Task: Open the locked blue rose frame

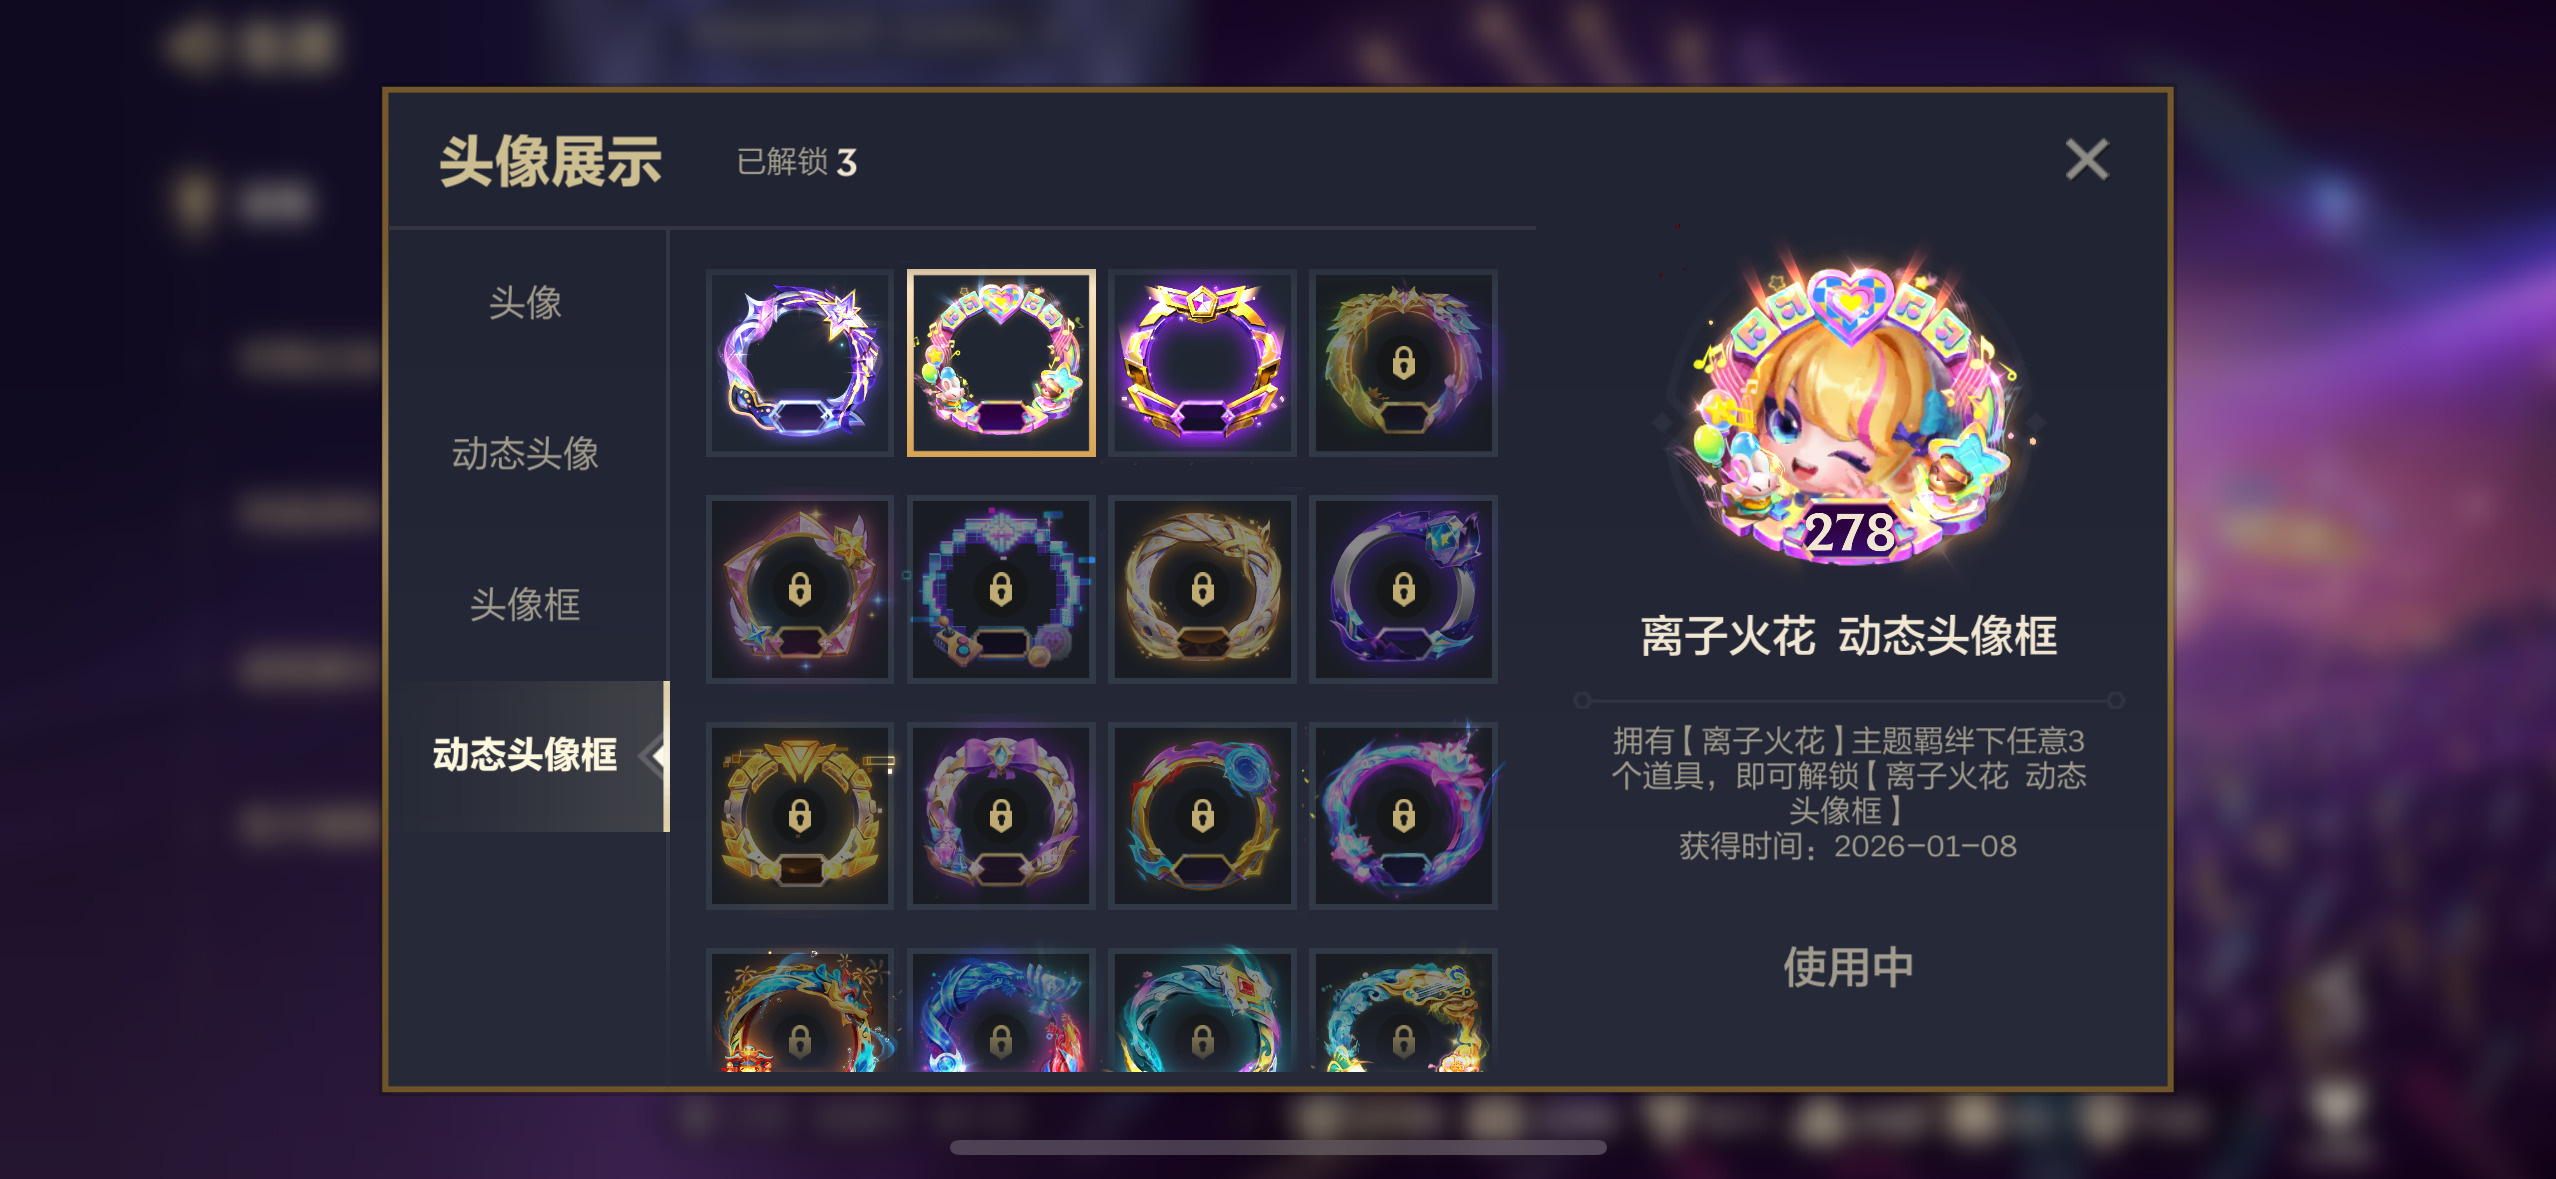Action: [x=1202, y=815]
